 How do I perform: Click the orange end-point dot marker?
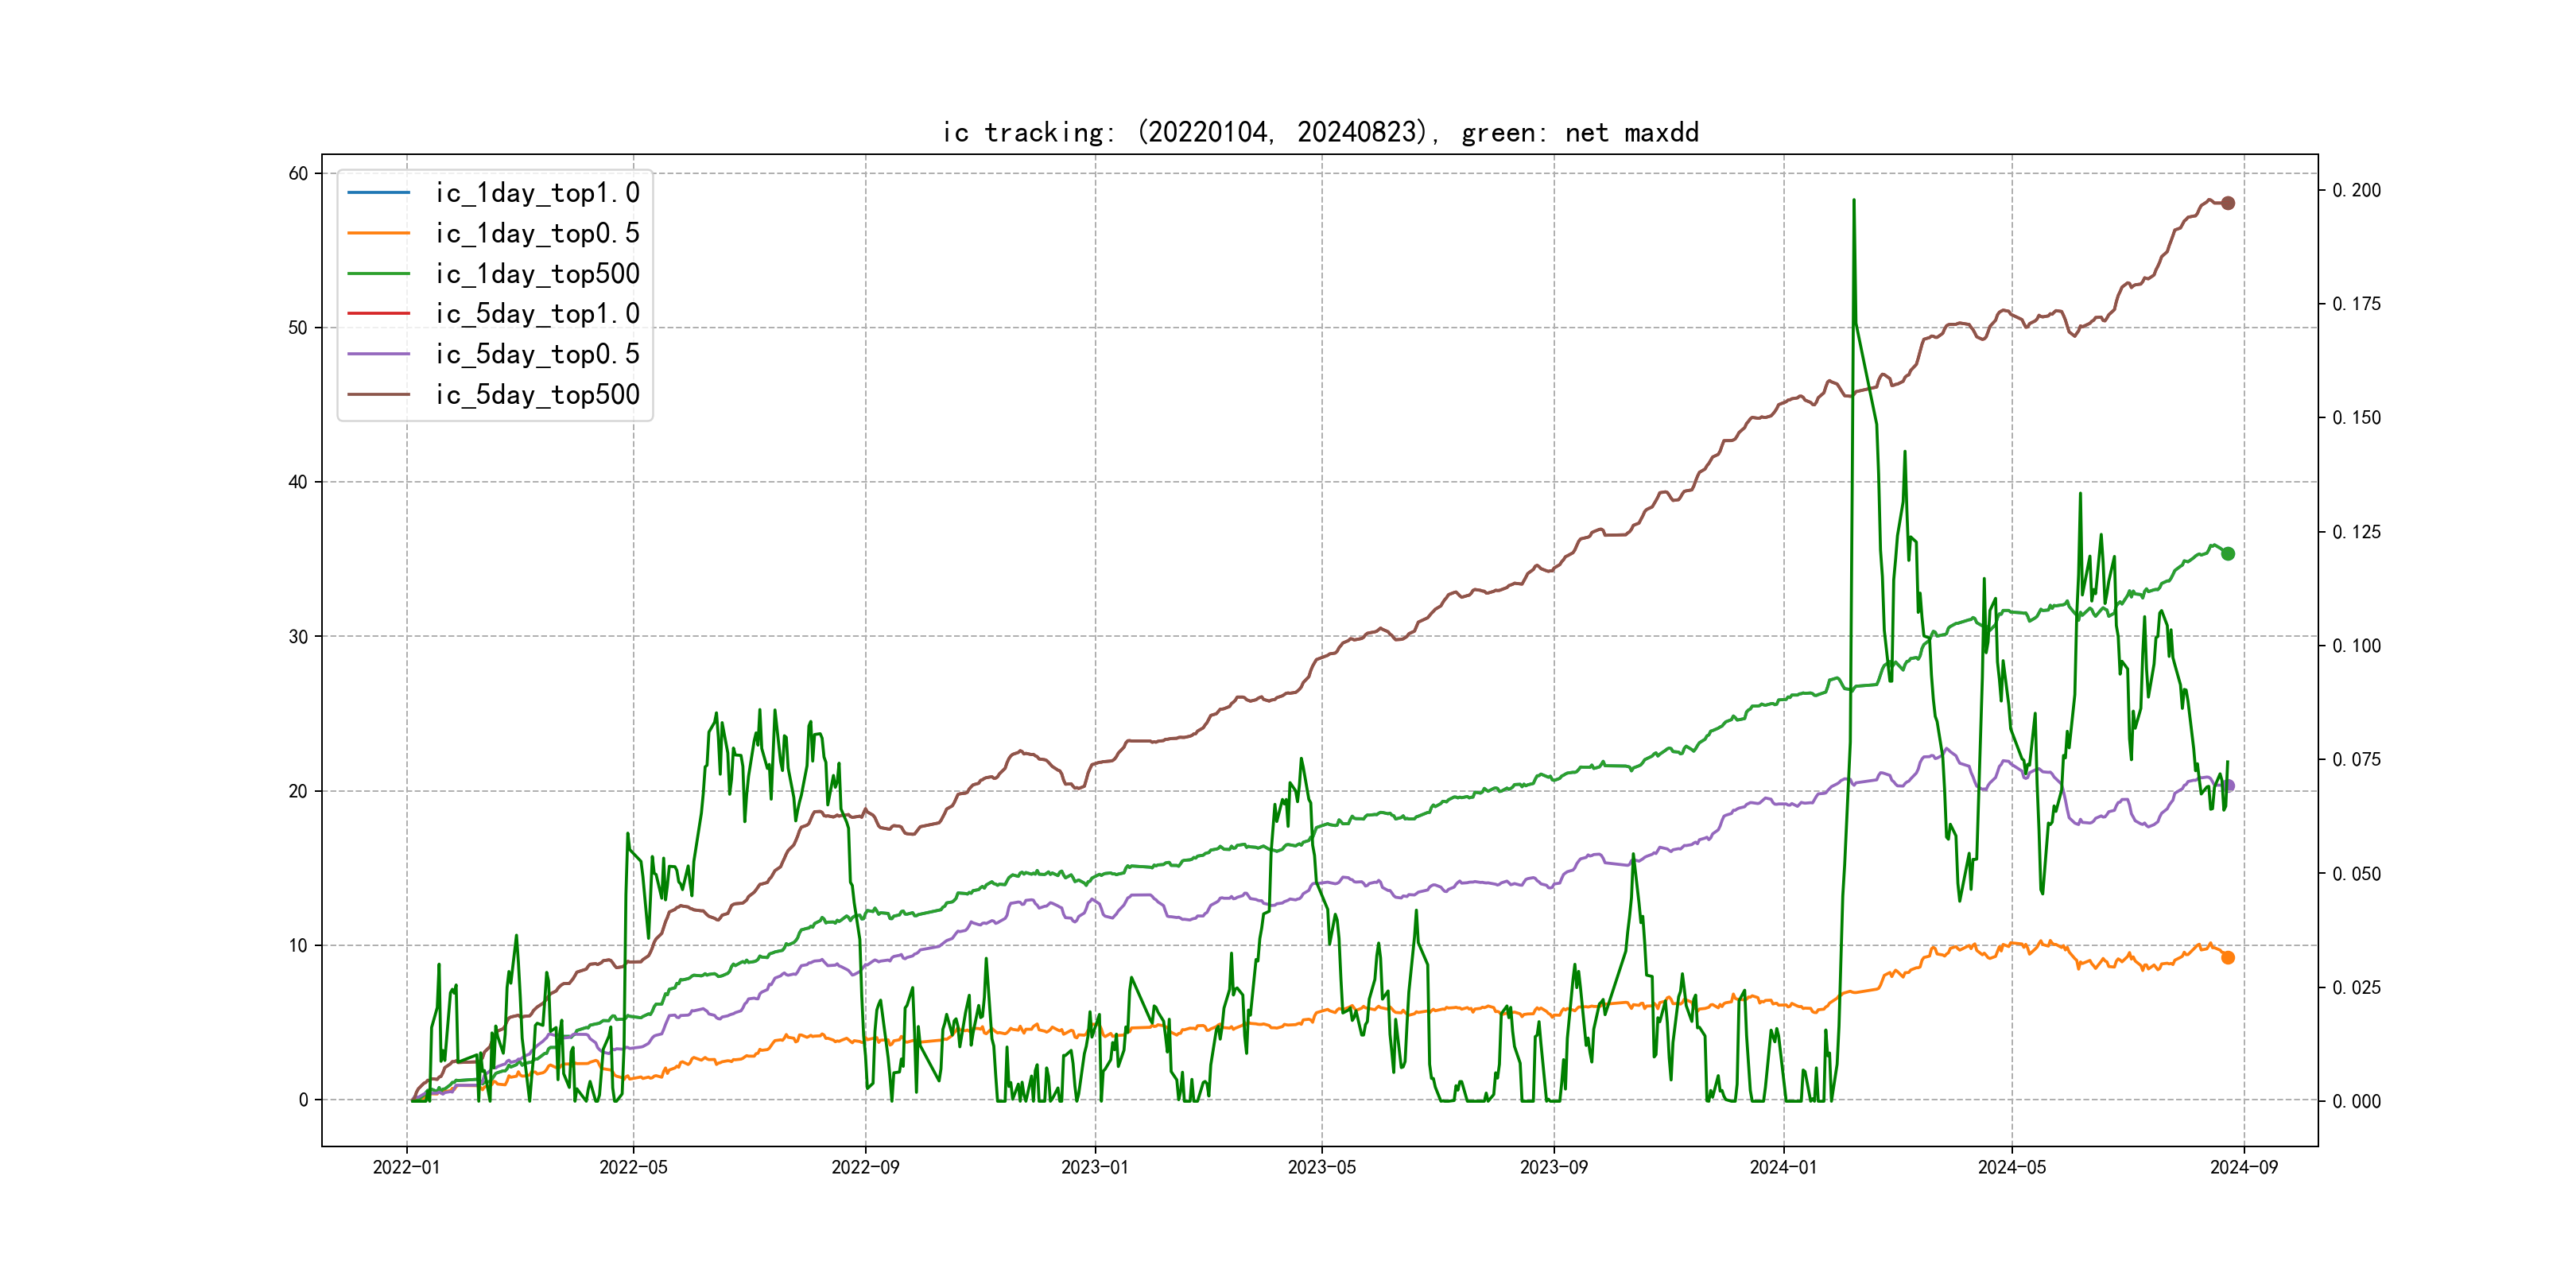(x=2228, y=958)
